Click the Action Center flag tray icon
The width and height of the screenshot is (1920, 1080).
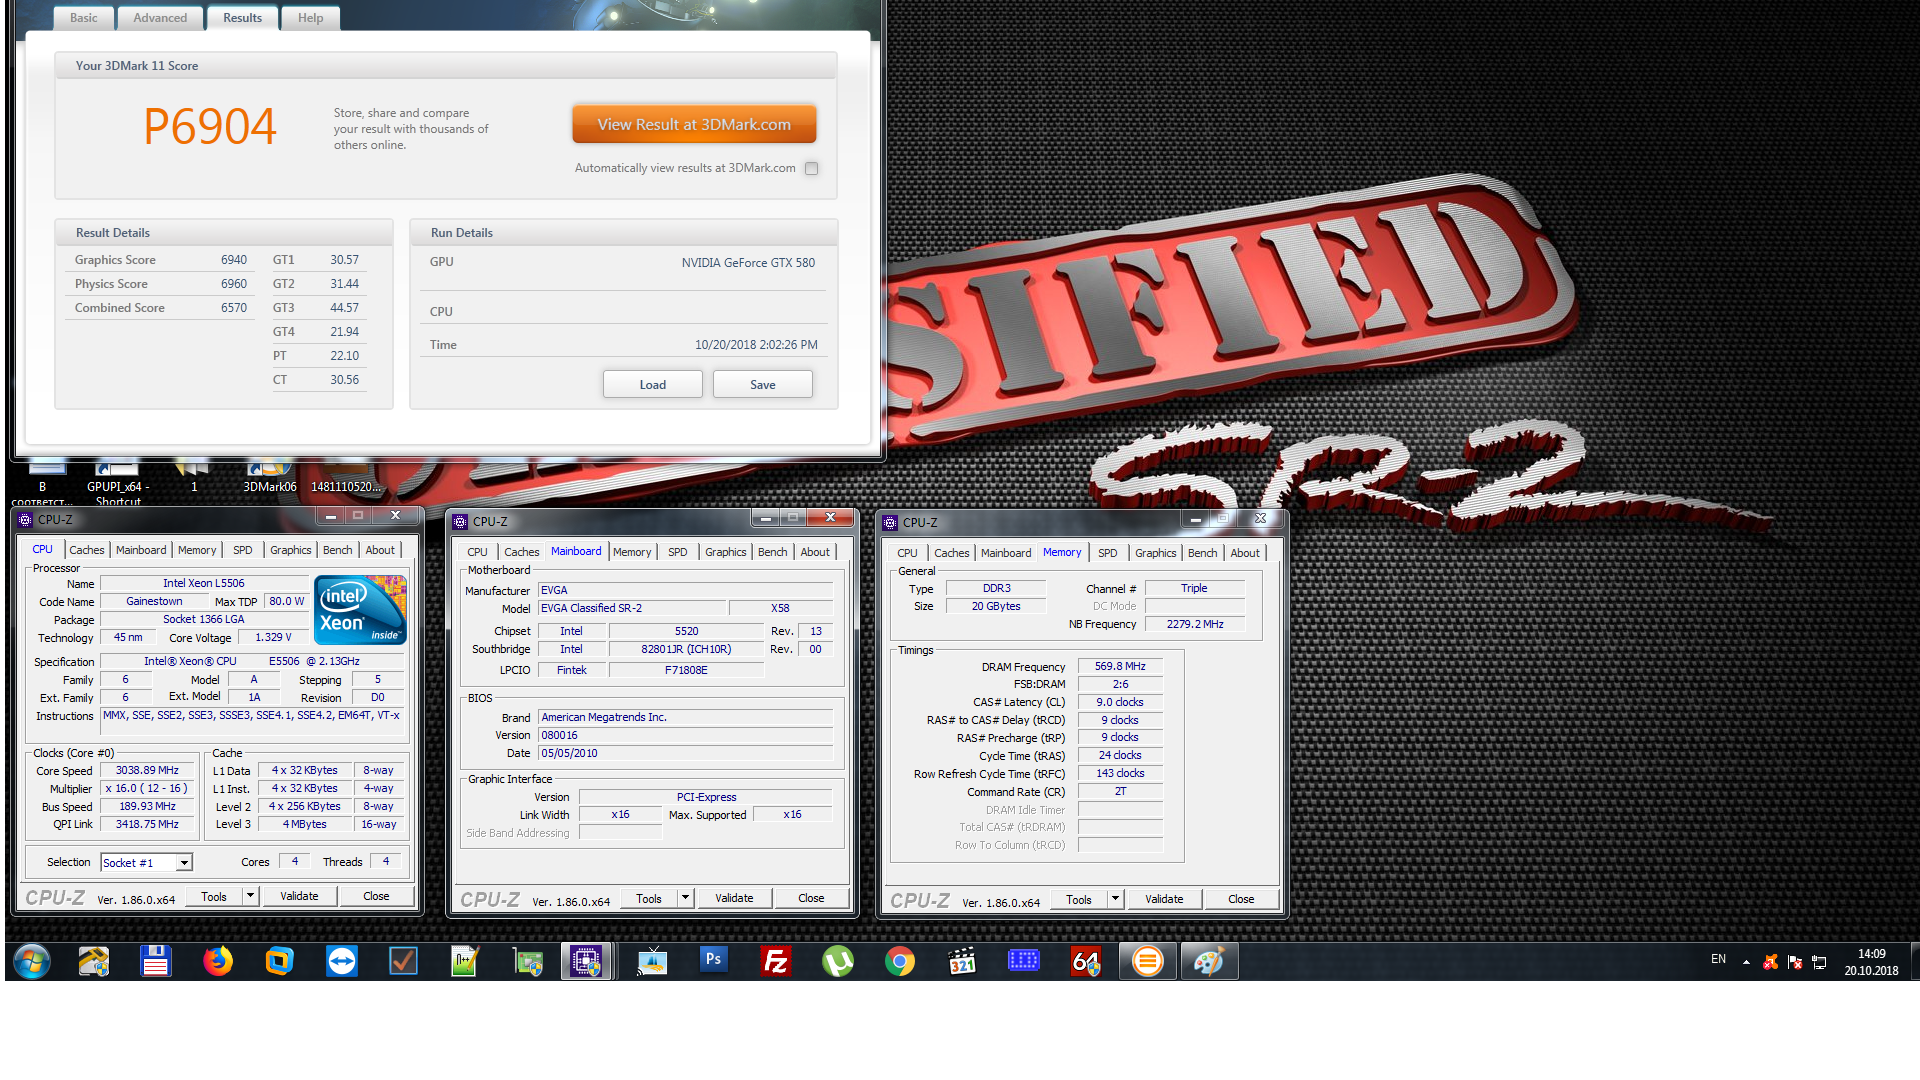1795,962
